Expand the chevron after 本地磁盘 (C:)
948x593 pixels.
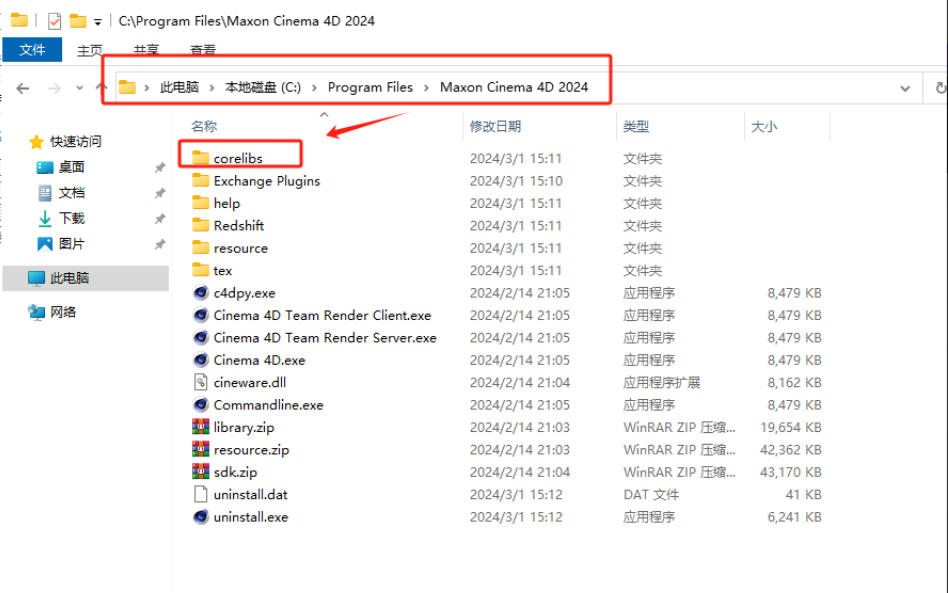coord(314,88)
